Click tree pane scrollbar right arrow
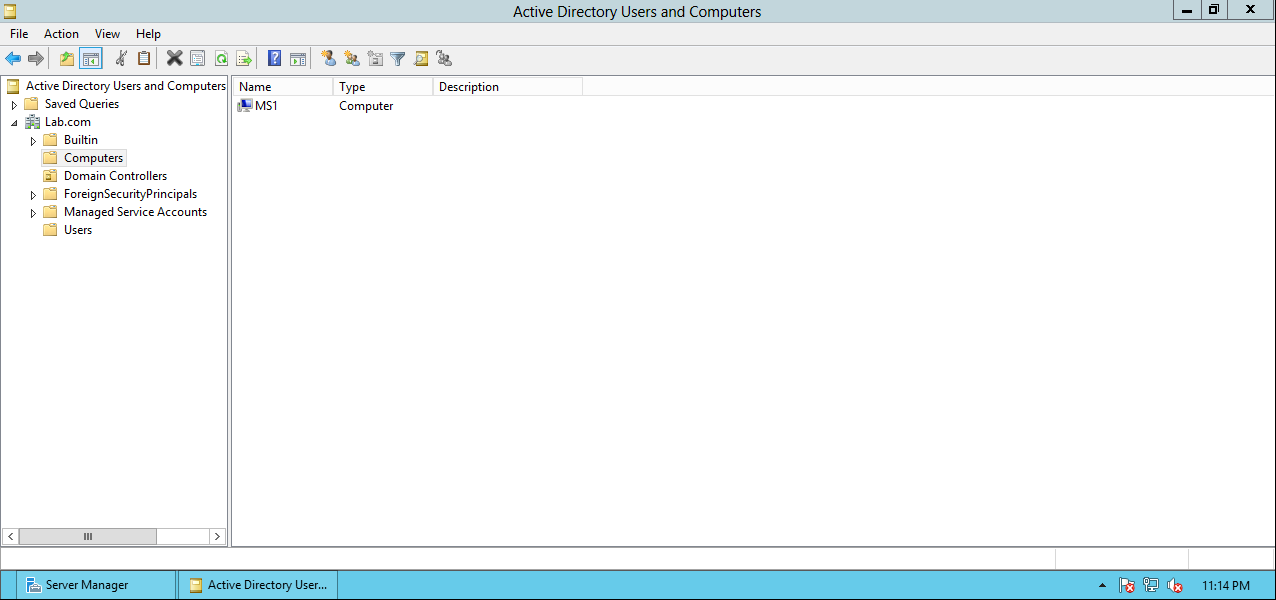This screenshot has height=600, width=1276. point(217,537)
